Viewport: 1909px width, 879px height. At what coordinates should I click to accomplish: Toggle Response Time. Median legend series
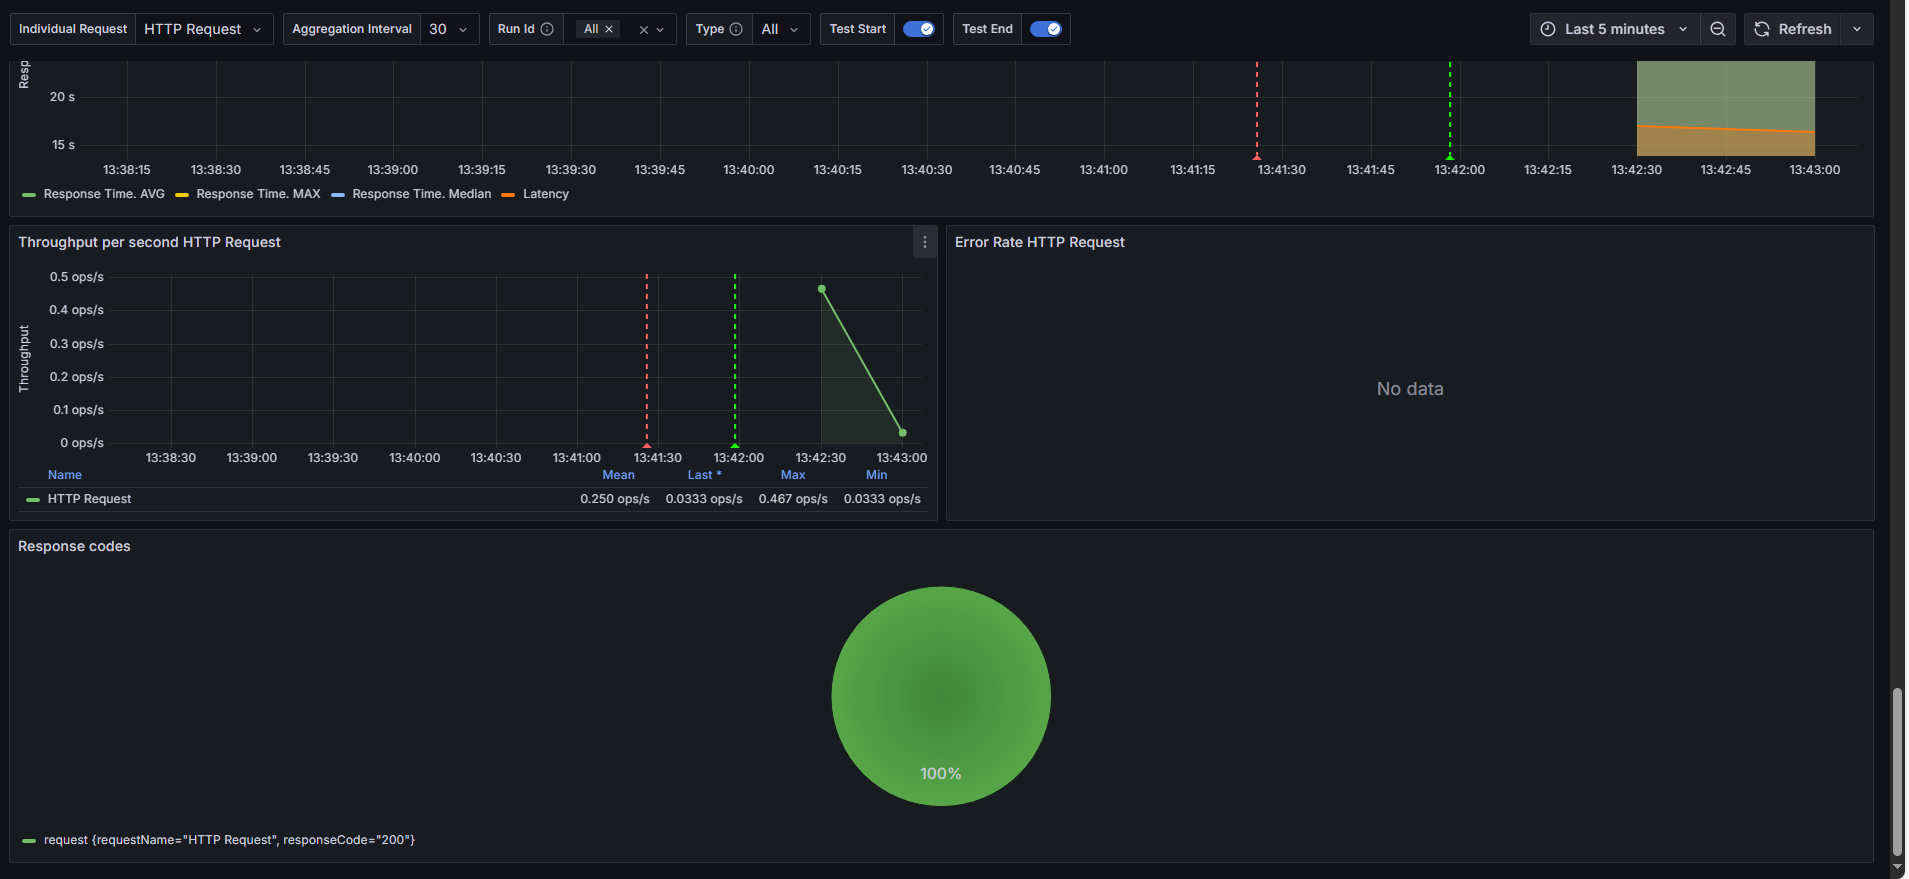[x=422, y=194]
